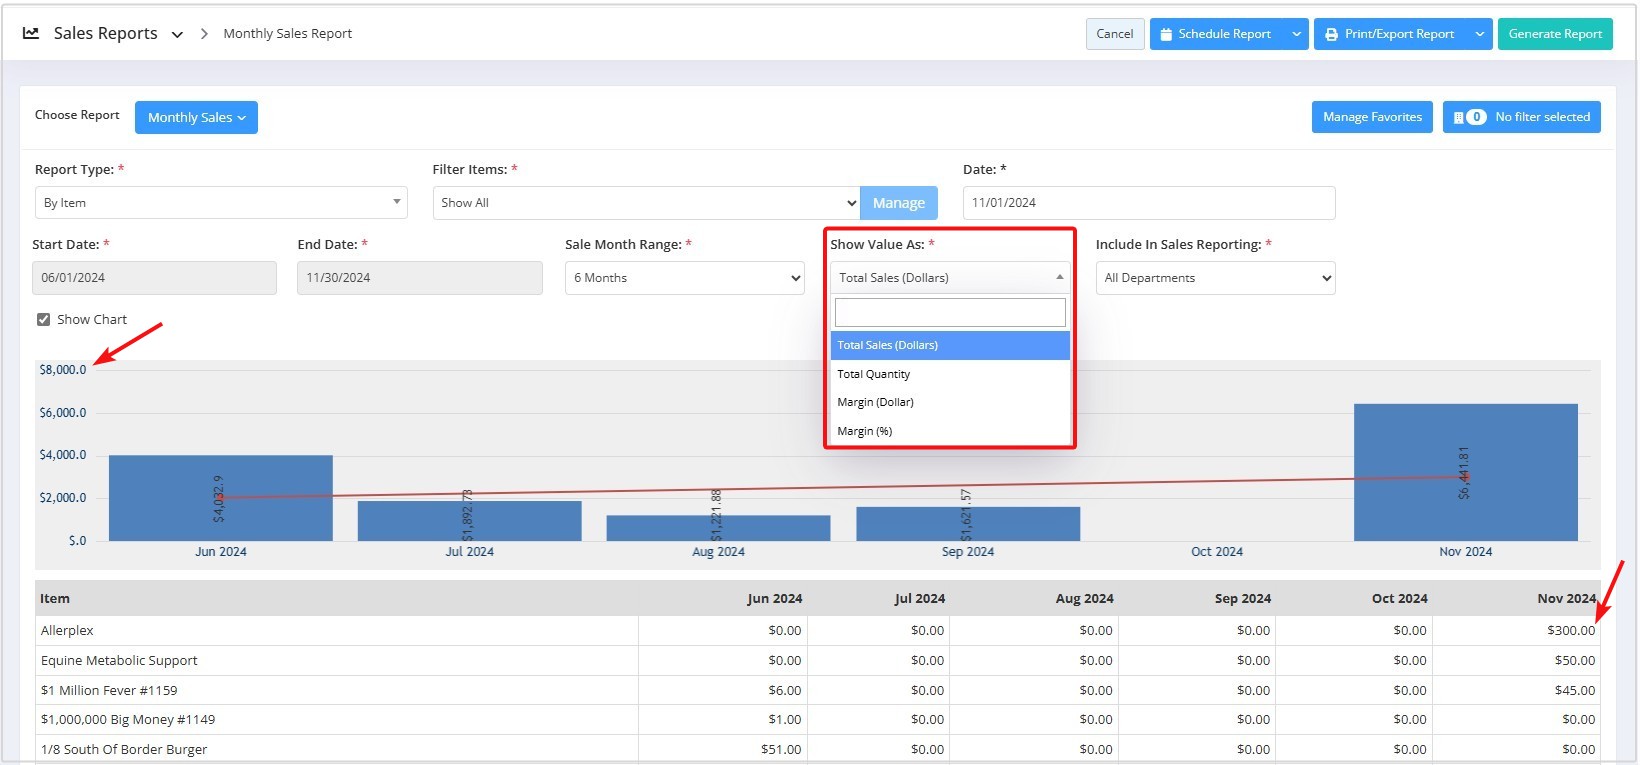This screenshot has width=1640, height=765.
Task: Click the Date field 11/01/2024
Action: (x=1149, y=203)
